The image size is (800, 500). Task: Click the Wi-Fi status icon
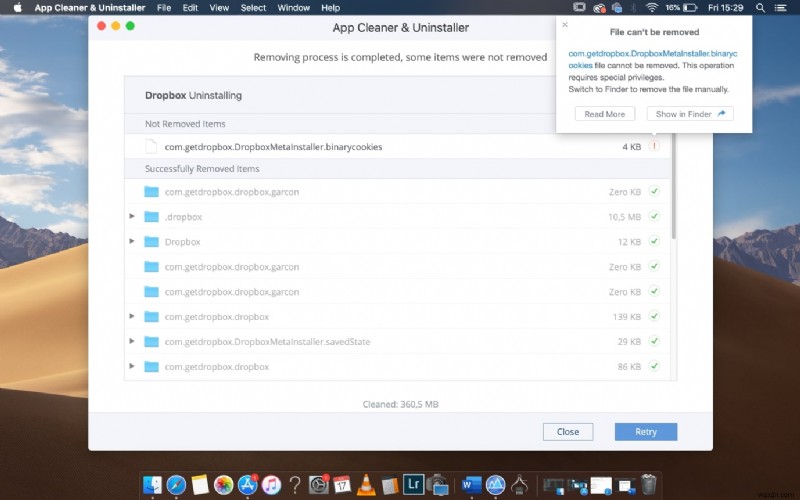[652, 8]
